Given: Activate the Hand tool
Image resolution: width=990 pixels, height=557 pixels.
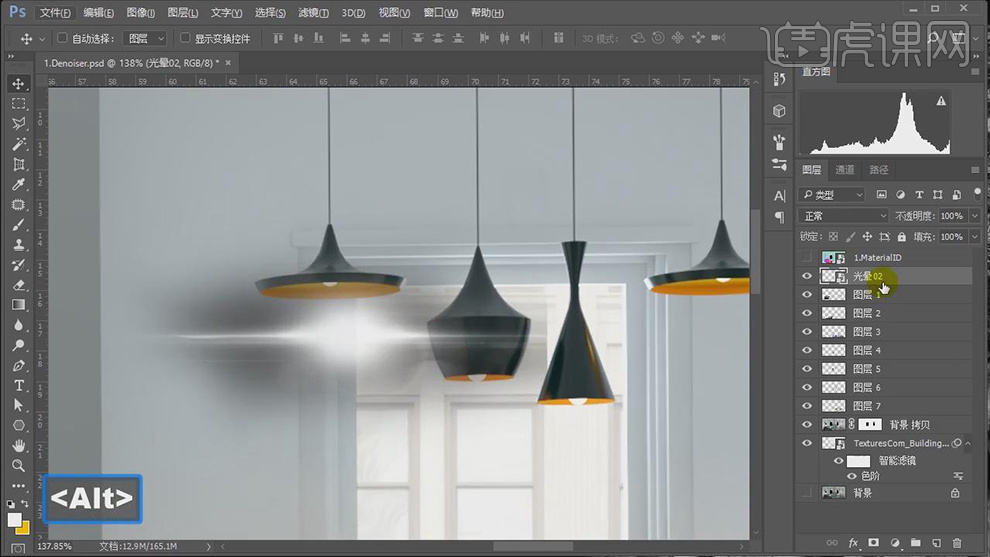Looking at the screenshot, I should point(18,445).
